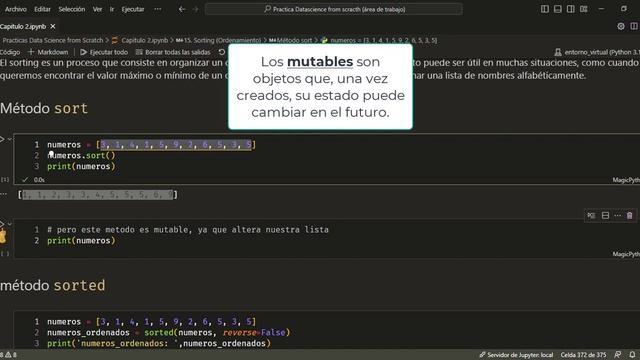Click MagicPython language label of second cell
Screen dimensions: 640x360
626,254
